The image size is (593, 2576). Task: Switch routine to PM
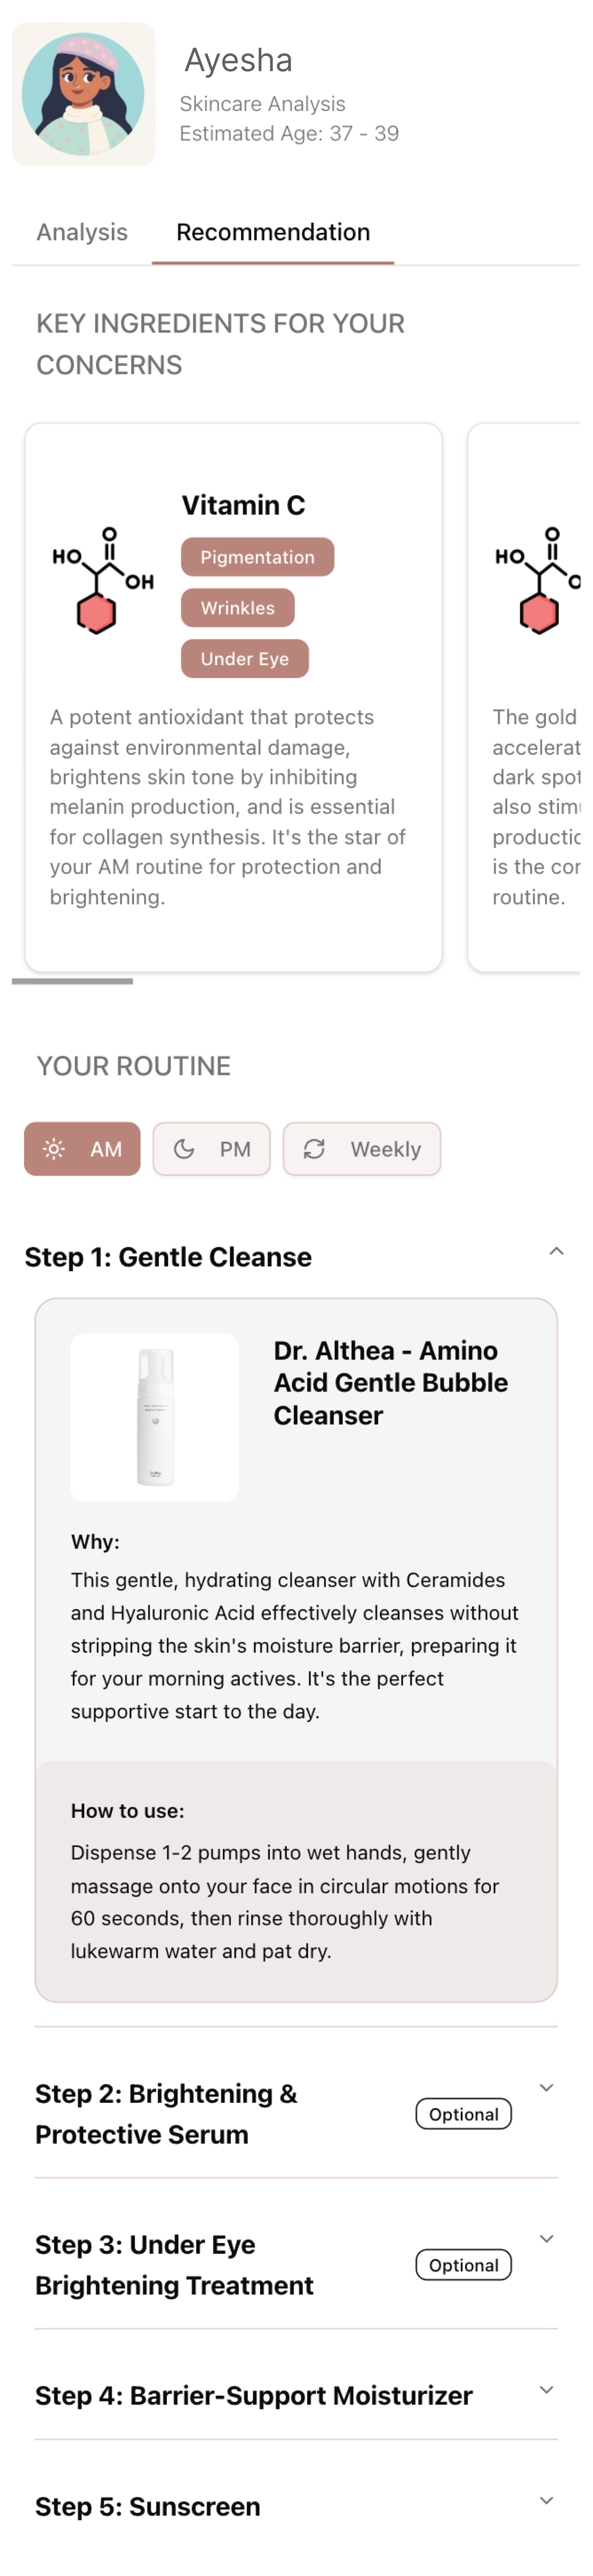point(211,1149)
